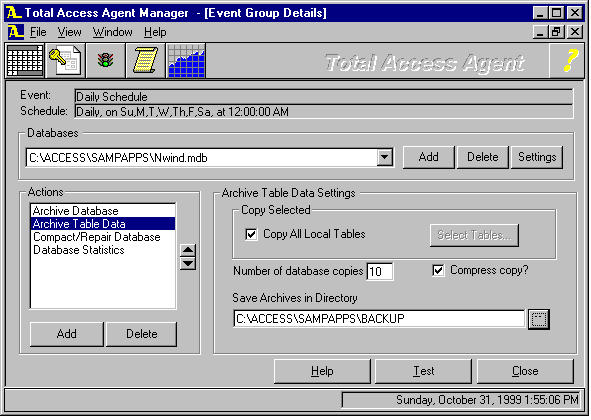Screen dimensions: 591x420
Task: Open database Settings button
Action: coord(537,157)
